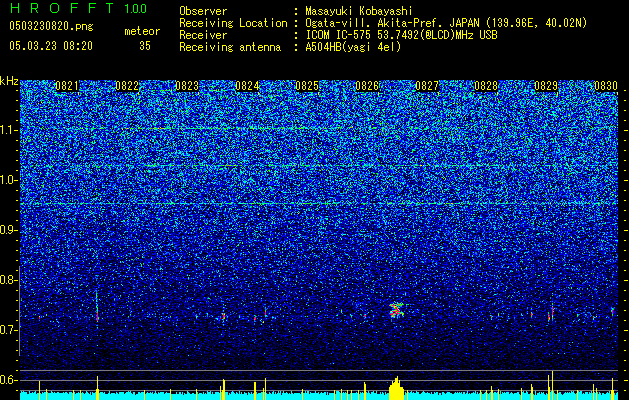Select the meteor count value 35
The image size is (629, 400).
click(145, 46)
